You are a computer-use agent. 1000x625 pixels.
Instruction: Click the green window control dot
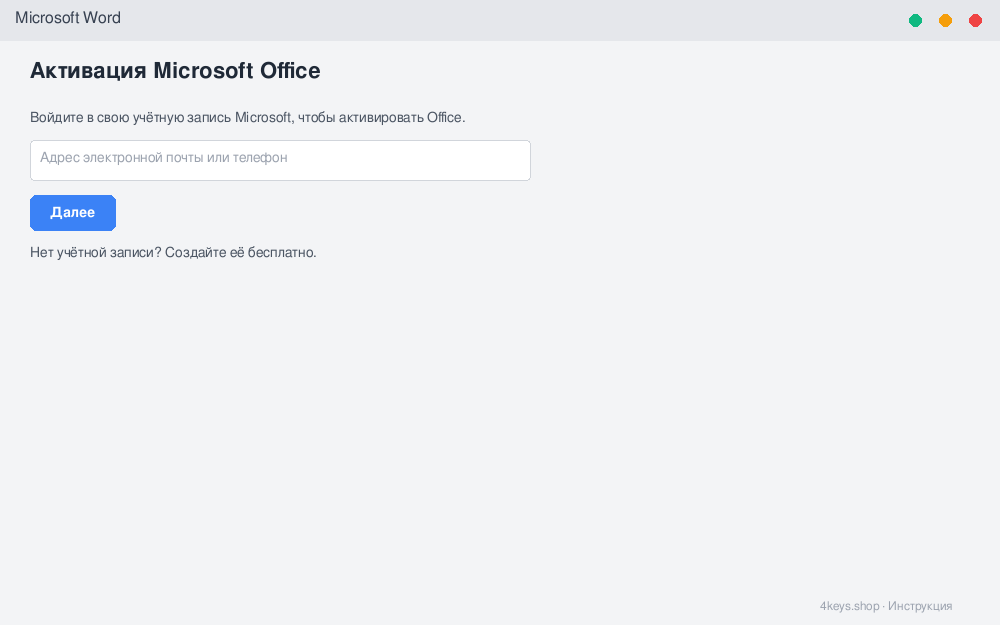[x=915, y=20]
